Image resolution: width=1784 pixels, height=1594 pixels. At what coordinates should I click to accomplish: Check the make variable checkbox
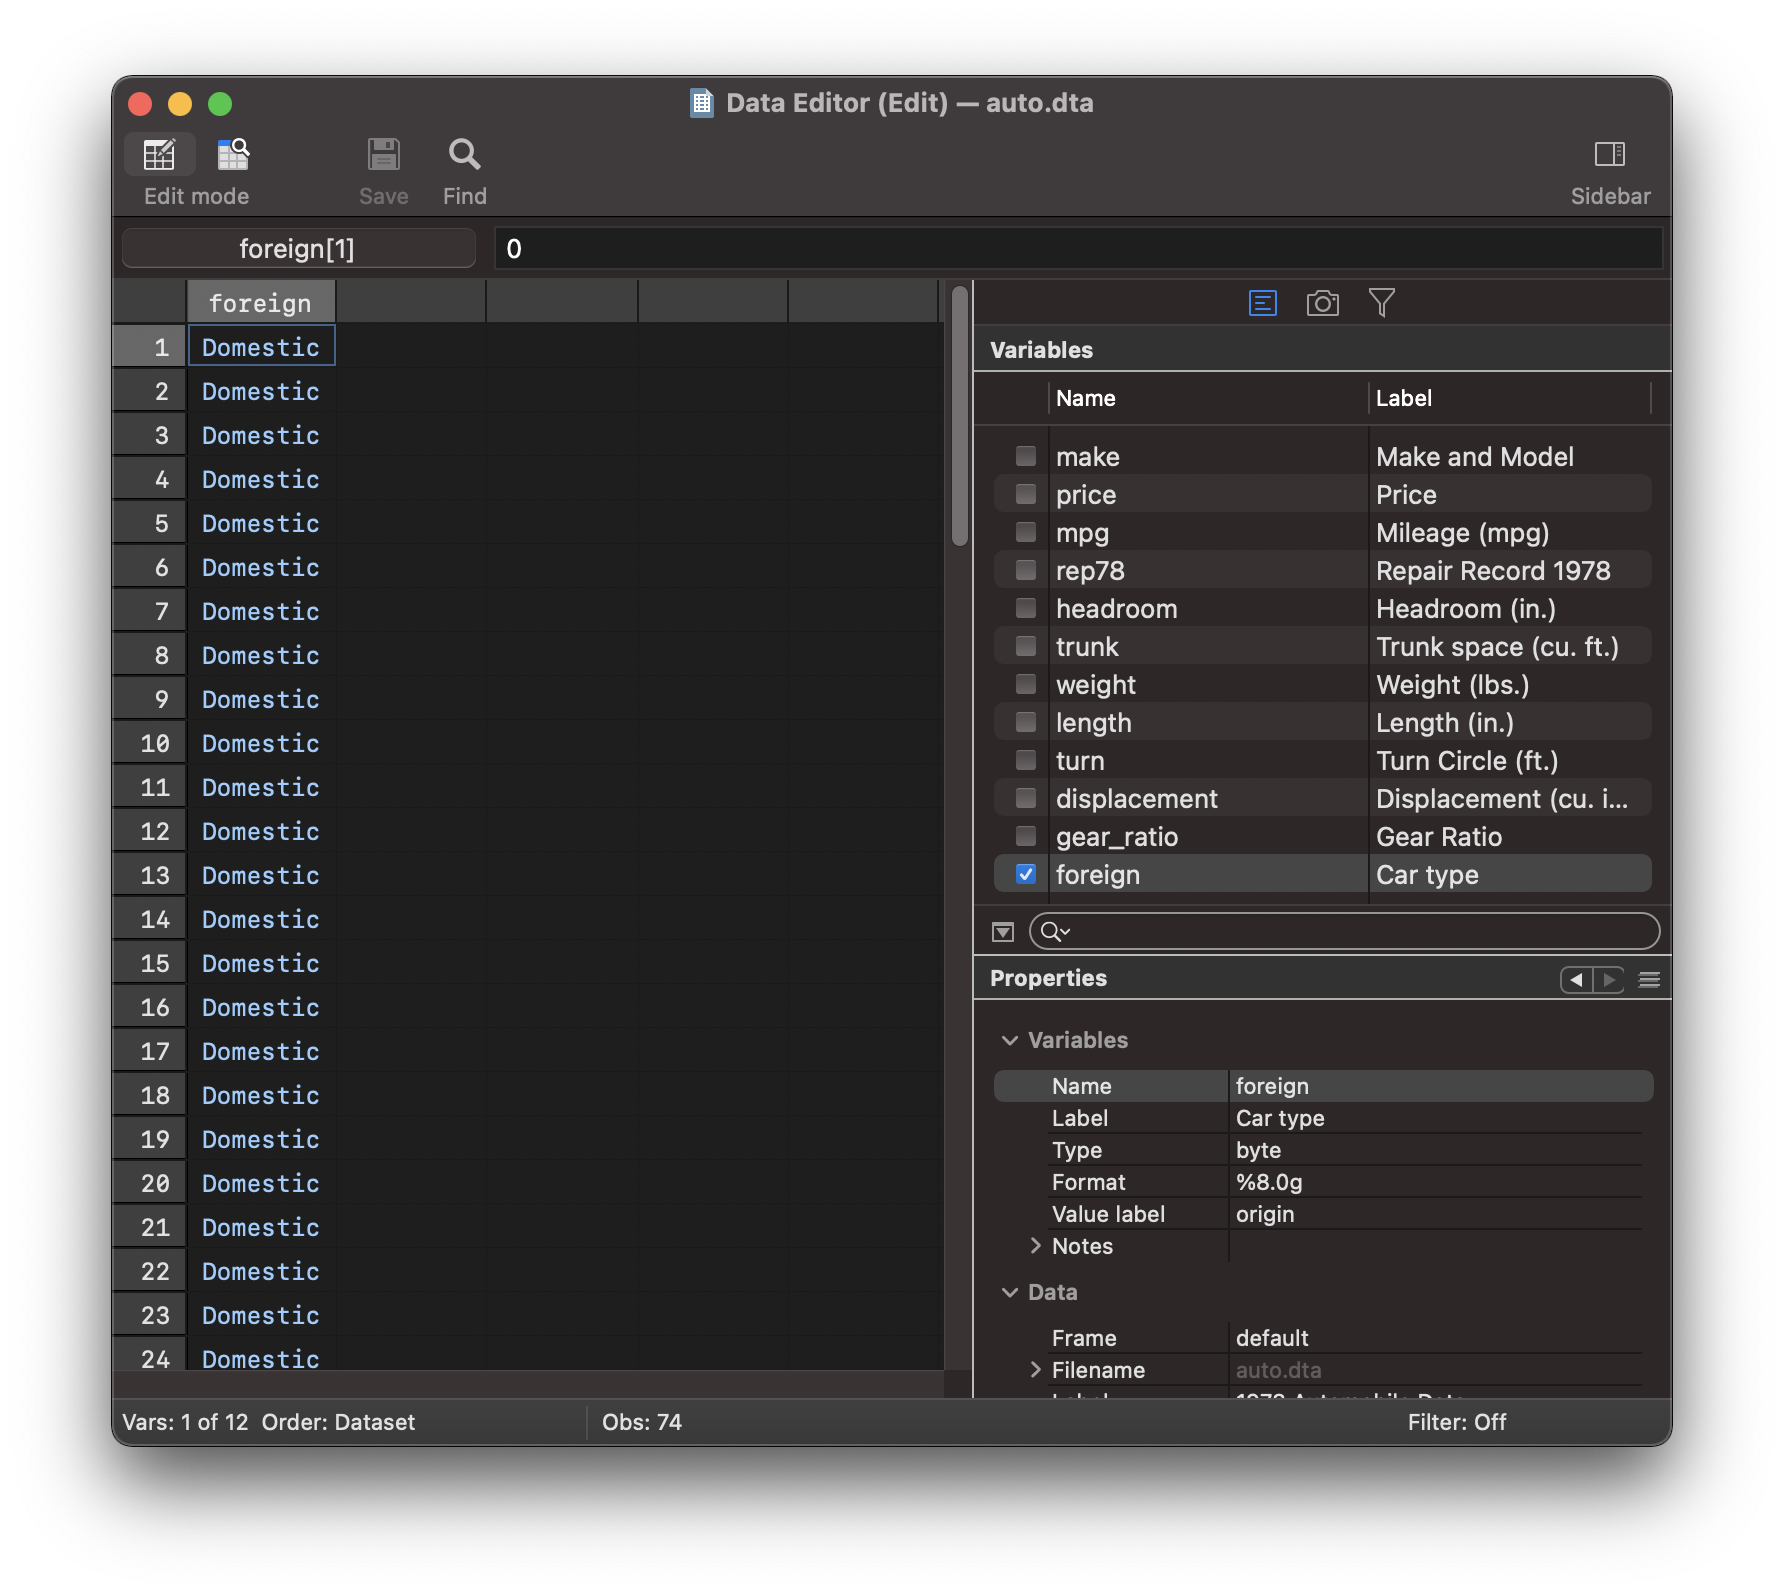coord(1026,456)
